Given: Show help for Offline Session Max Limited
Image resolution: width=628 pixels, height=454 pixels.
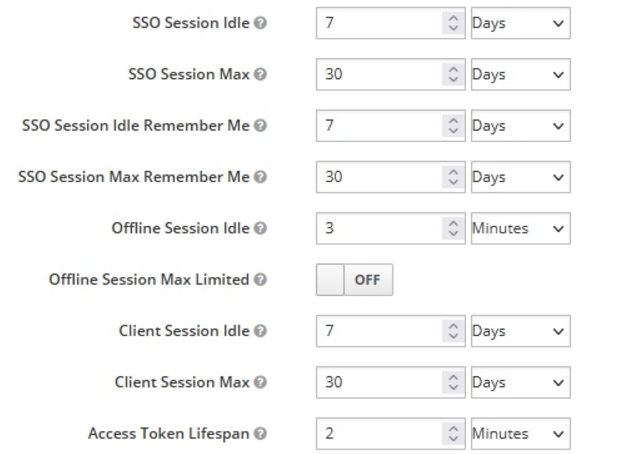Looking at the screenshot, I should [261, 280].
